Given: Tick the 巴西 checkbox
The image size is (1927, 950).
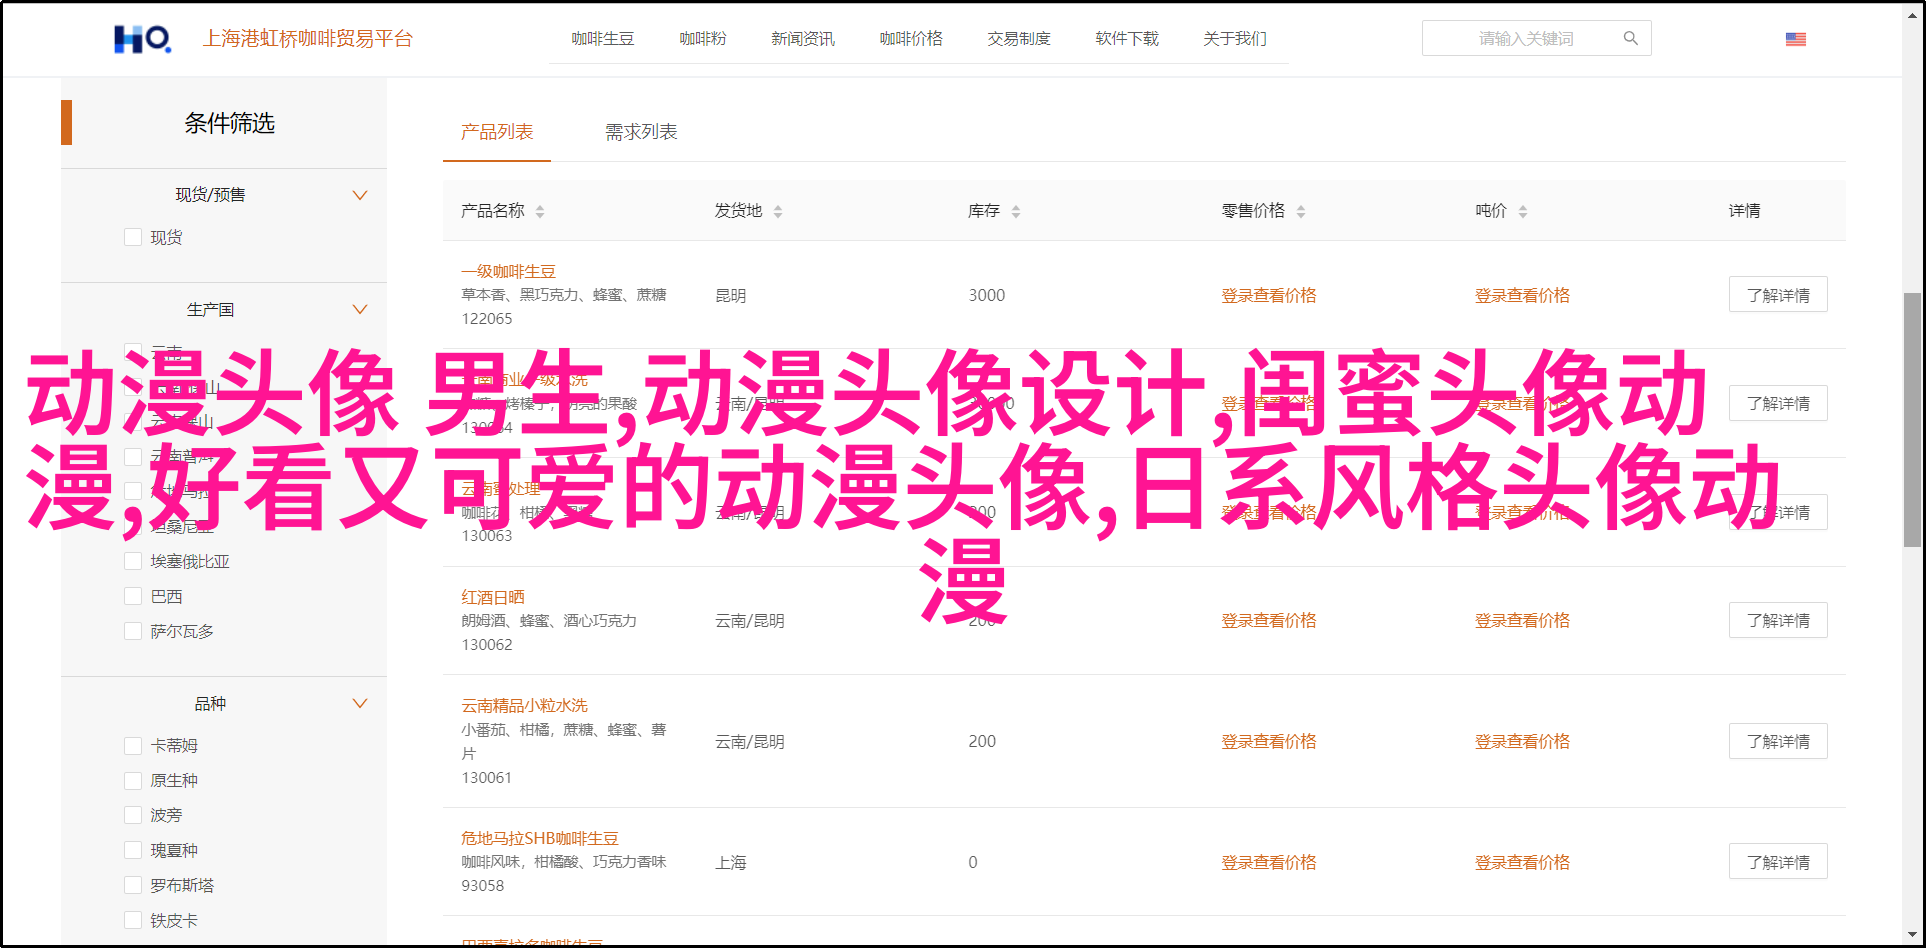Looking at the screenshot, I should [132, 596].
